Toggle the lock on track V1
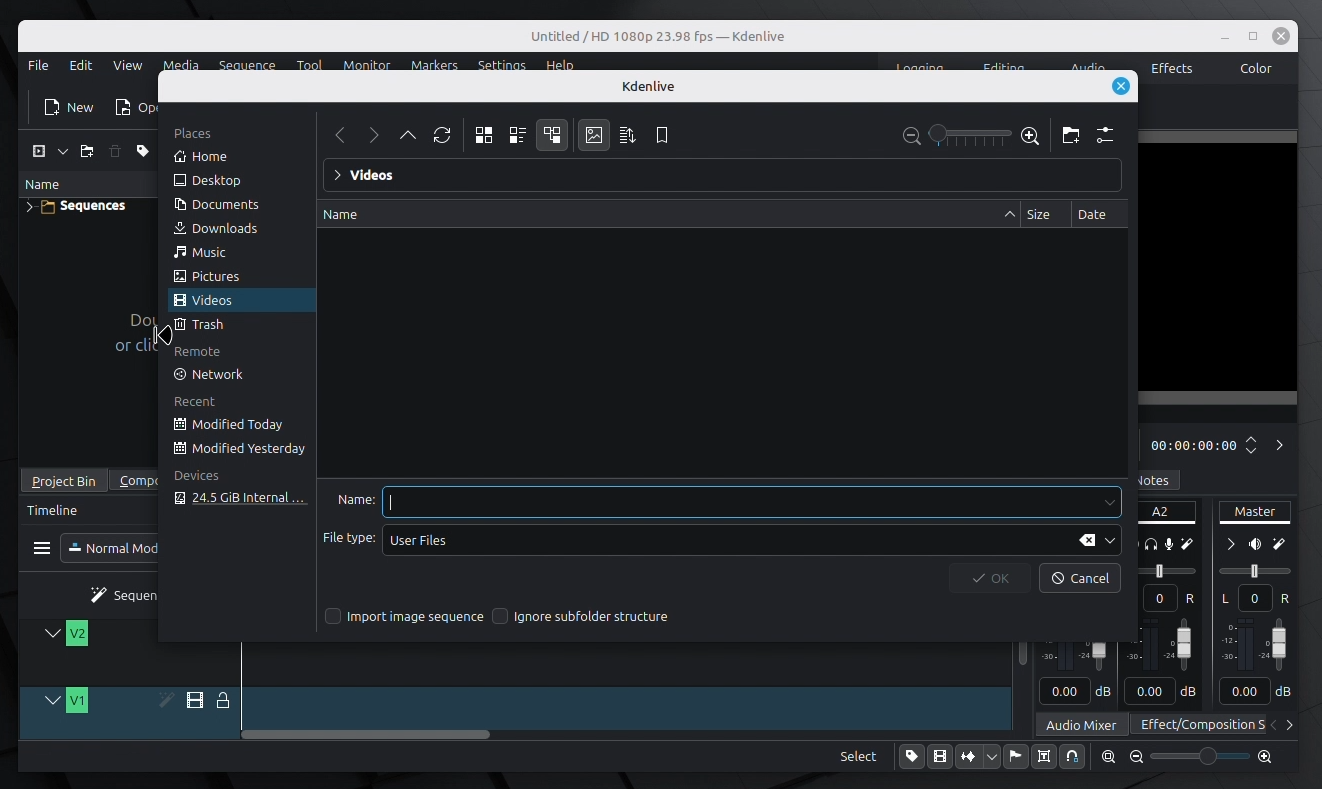The height and width of the screenshot is (789, 1322). [223, 701]
